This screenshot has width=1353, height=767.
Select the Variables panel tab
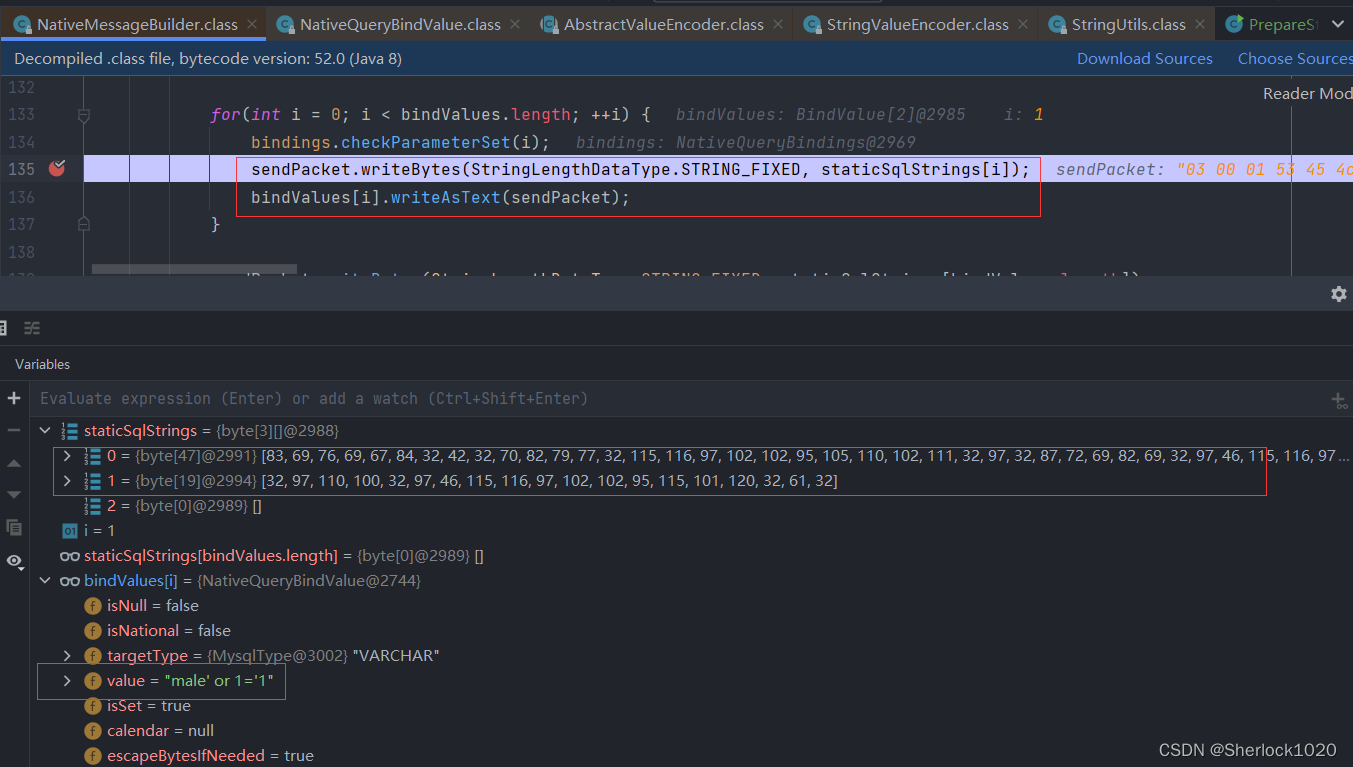tap(43, 364)
